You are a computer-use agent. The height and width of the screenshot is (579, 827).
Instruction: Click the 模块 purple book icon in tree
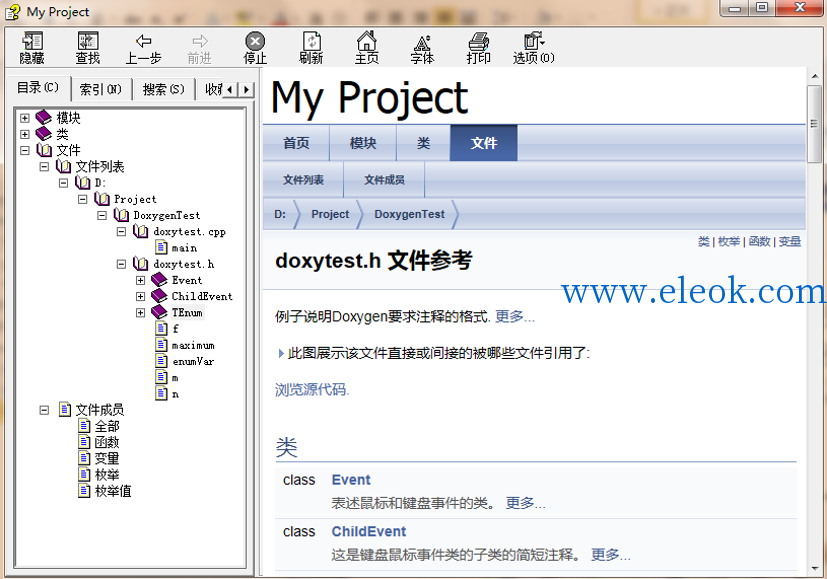click(44, 118)
